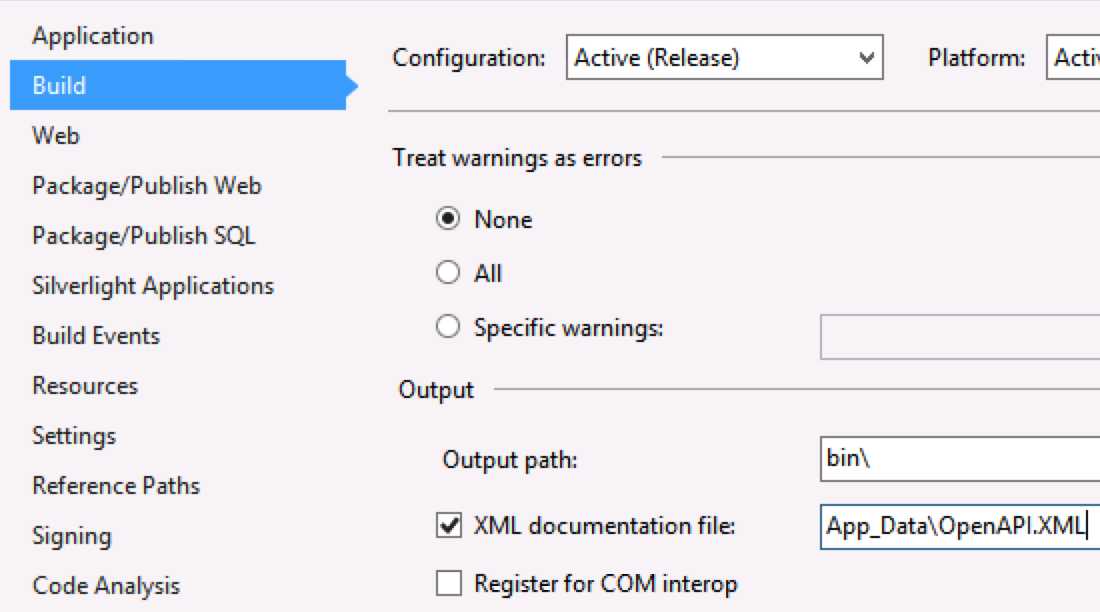Open the Signing tab
1100x612 pixels.
(x=72, y=536)
